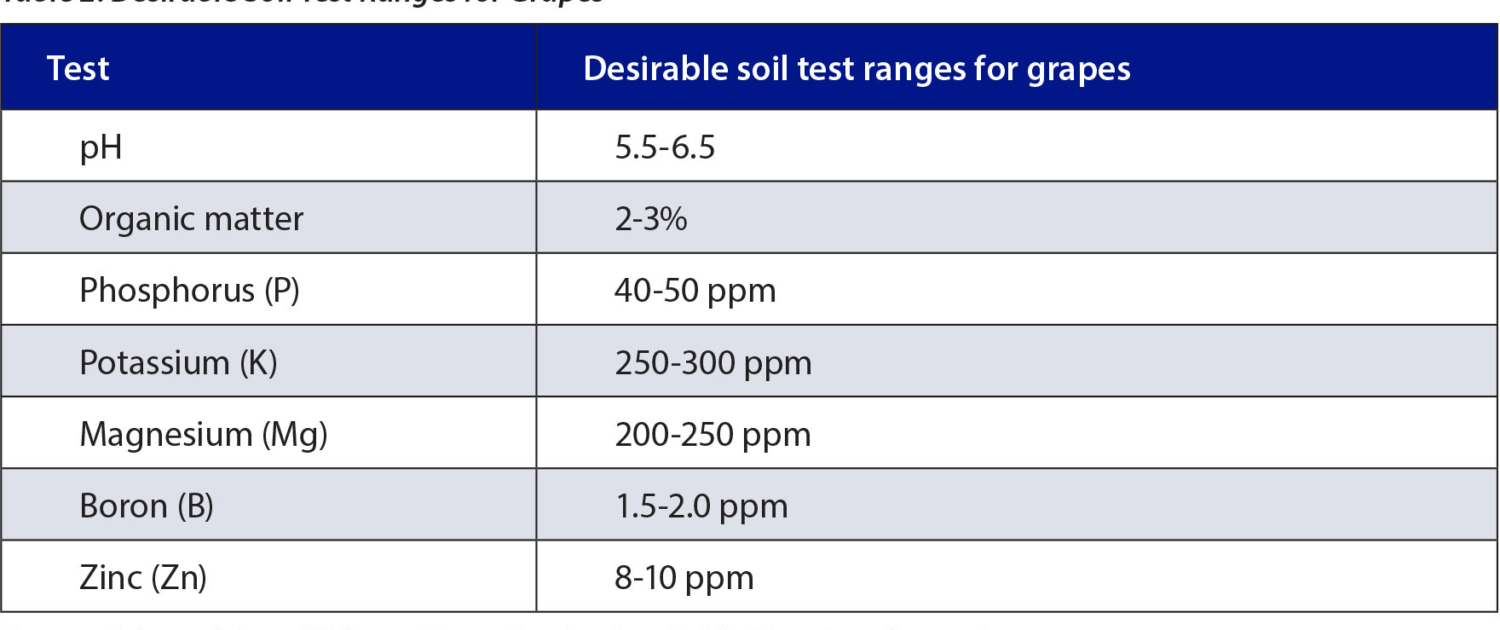Click the cut-off source note below the table
This screenshot has width=1500, height=630.
[500, 625]
